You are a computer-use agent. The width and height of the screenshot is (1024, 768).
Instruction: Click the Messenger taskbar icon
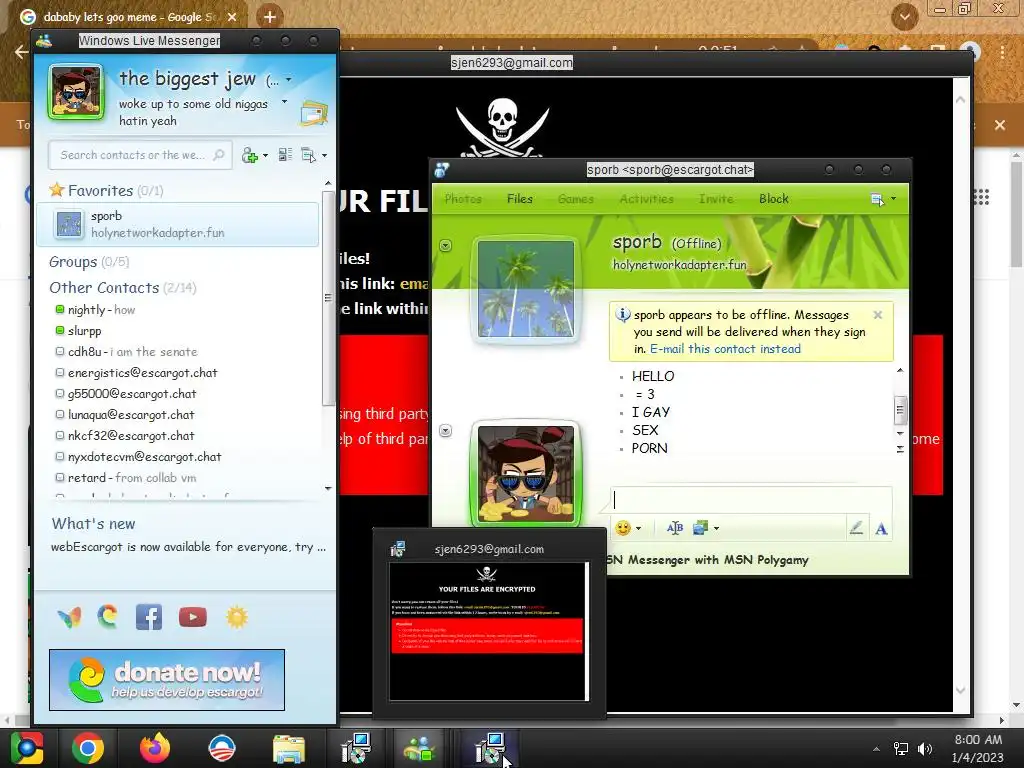point(419,748)
